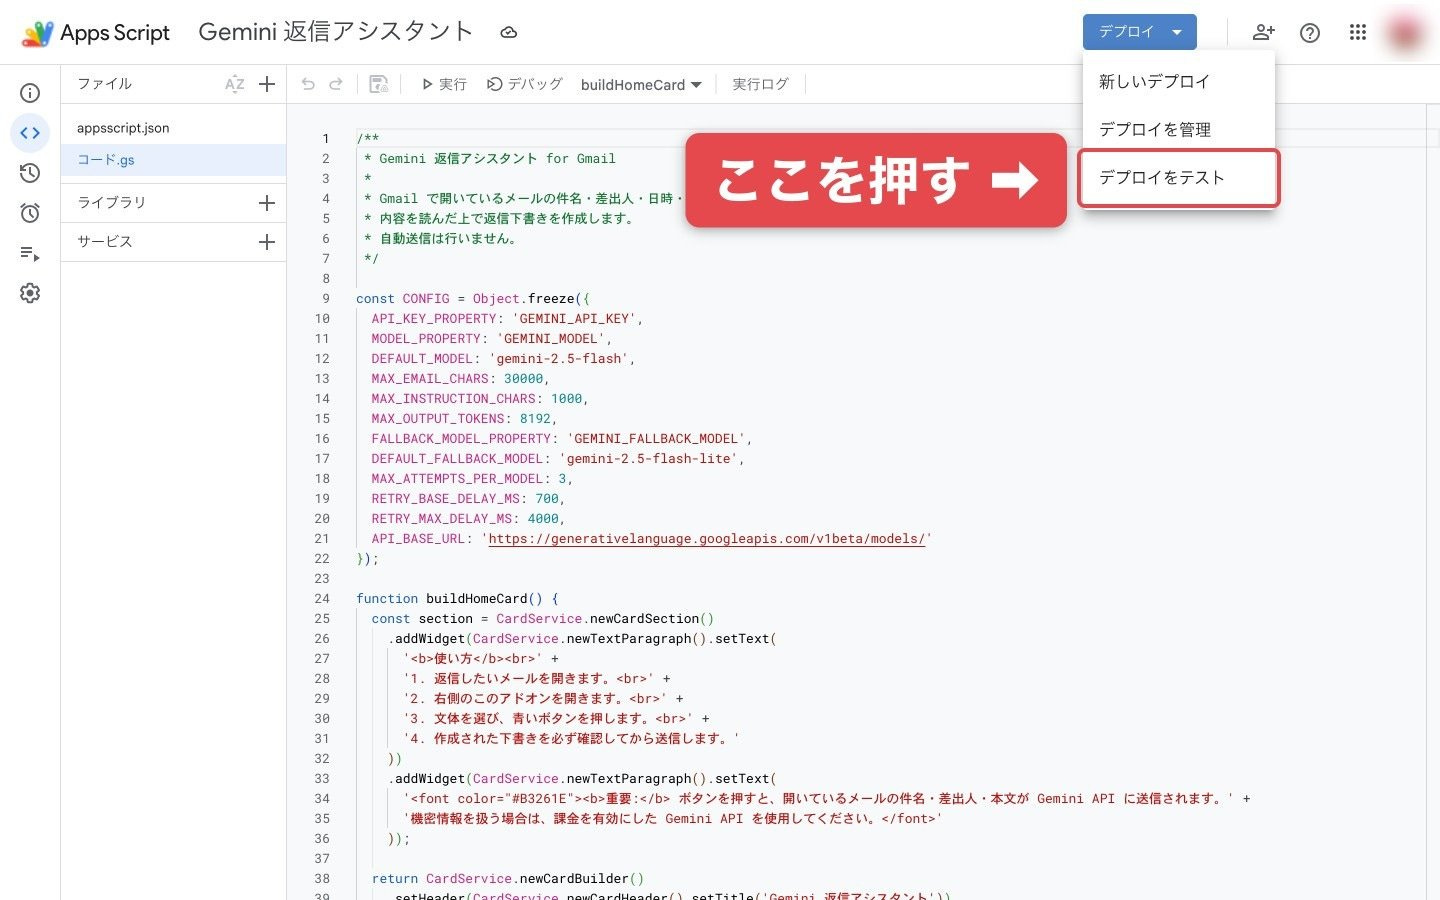
Task: Click the 'GEMINI_API_KEY' string
Action: point(574,319)
